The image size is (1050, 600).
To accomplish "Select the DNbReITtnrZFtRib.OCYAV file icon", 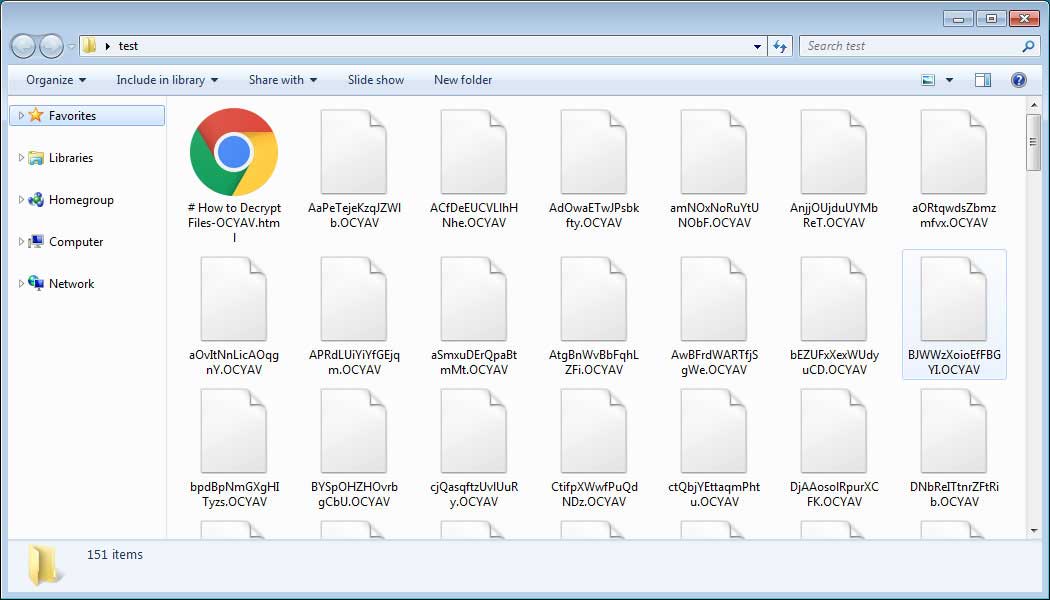I will [954, 431].
